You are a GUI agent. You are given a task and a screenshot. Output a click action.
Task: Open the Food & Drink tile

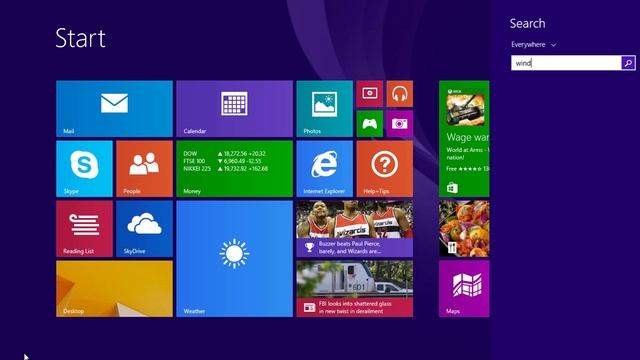click(464, 229)
